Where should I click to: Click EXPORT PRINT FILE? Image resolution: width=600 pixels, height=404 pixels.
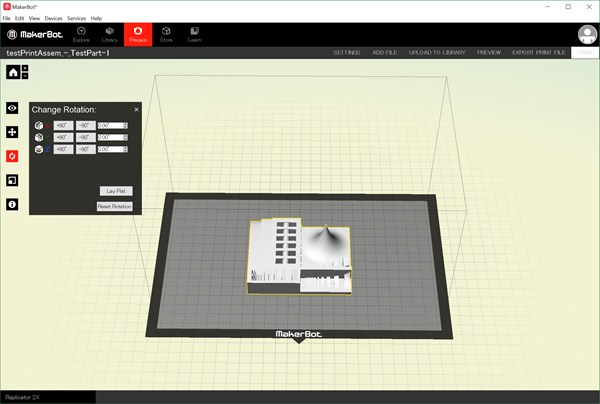pyautogui.click(x=538, y=52)
